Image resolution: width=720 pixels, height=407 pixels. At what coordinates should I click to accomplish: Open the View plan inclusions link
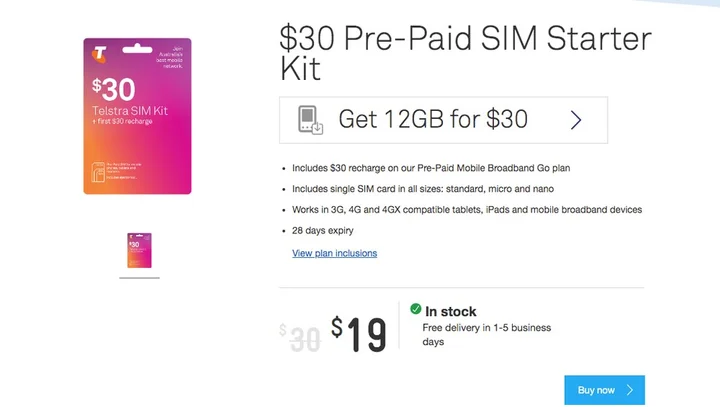(334, 253)
